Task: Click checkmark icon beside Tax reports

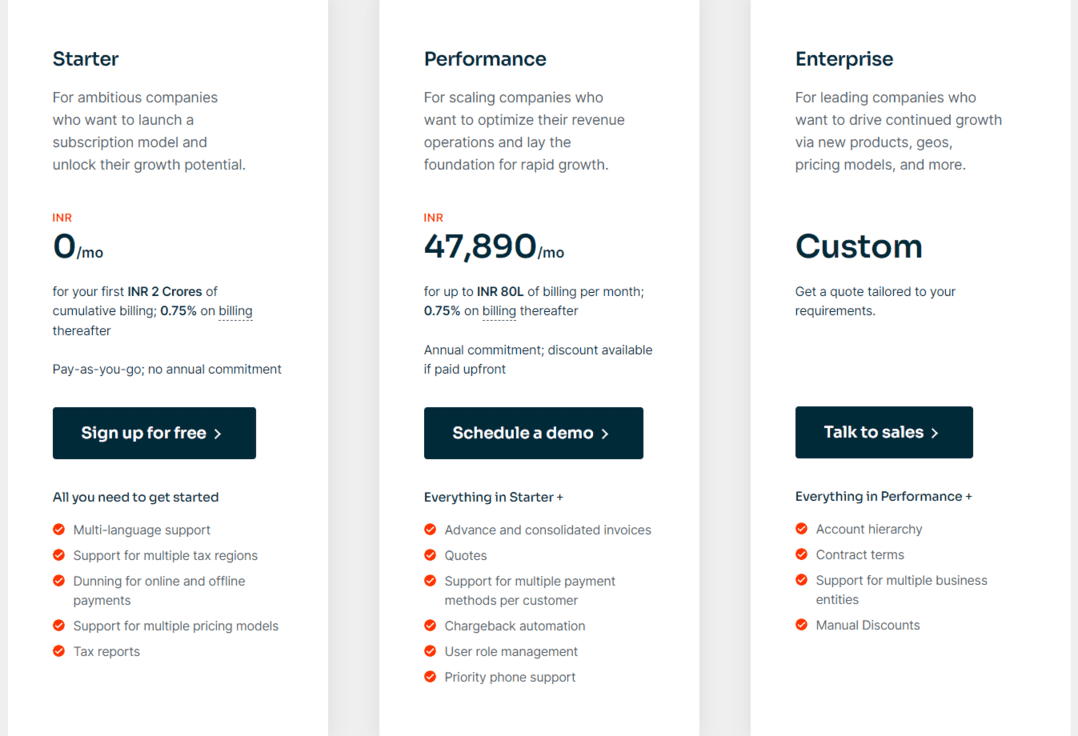Action: coord(59,651)
